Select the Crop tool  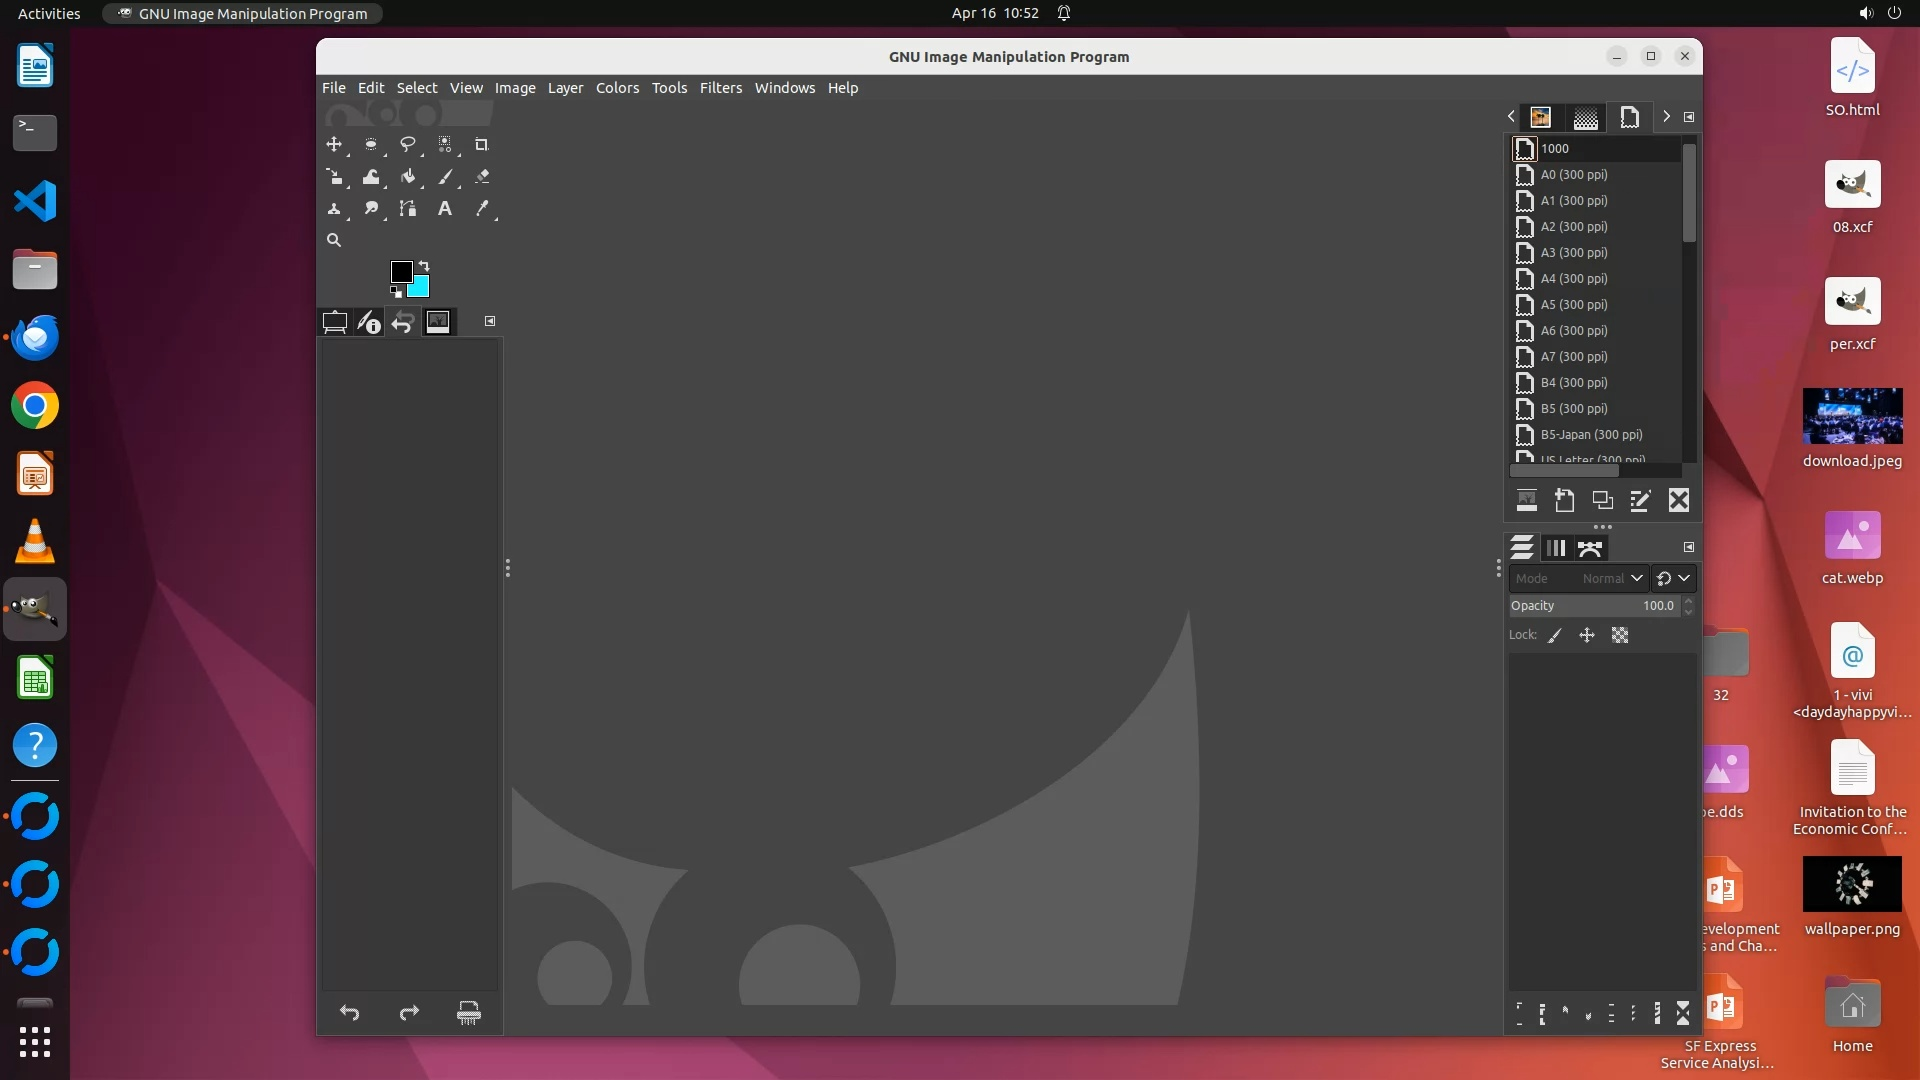[481, 145]
